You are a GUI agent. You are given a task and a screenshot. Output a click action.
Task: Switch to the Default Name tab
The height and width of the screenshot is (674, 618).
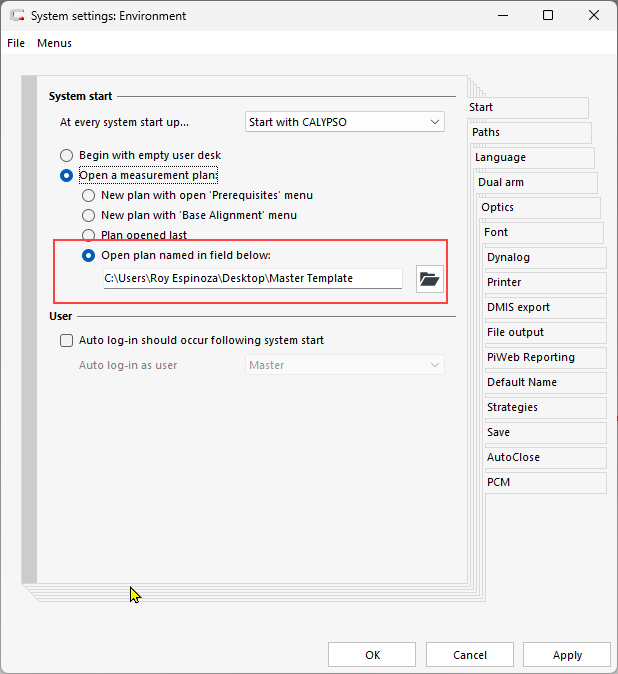pos(546,382)
